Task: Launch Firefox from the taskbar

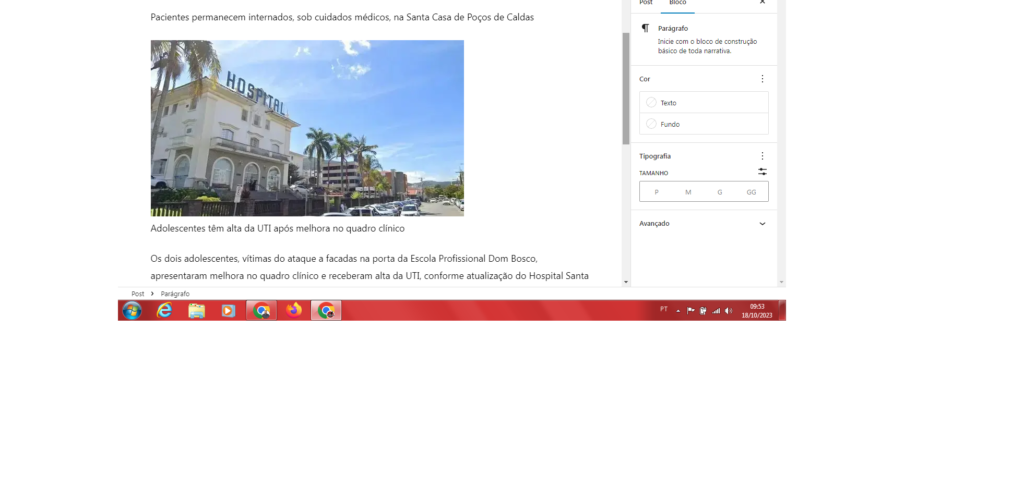Action: click(293, 311)
